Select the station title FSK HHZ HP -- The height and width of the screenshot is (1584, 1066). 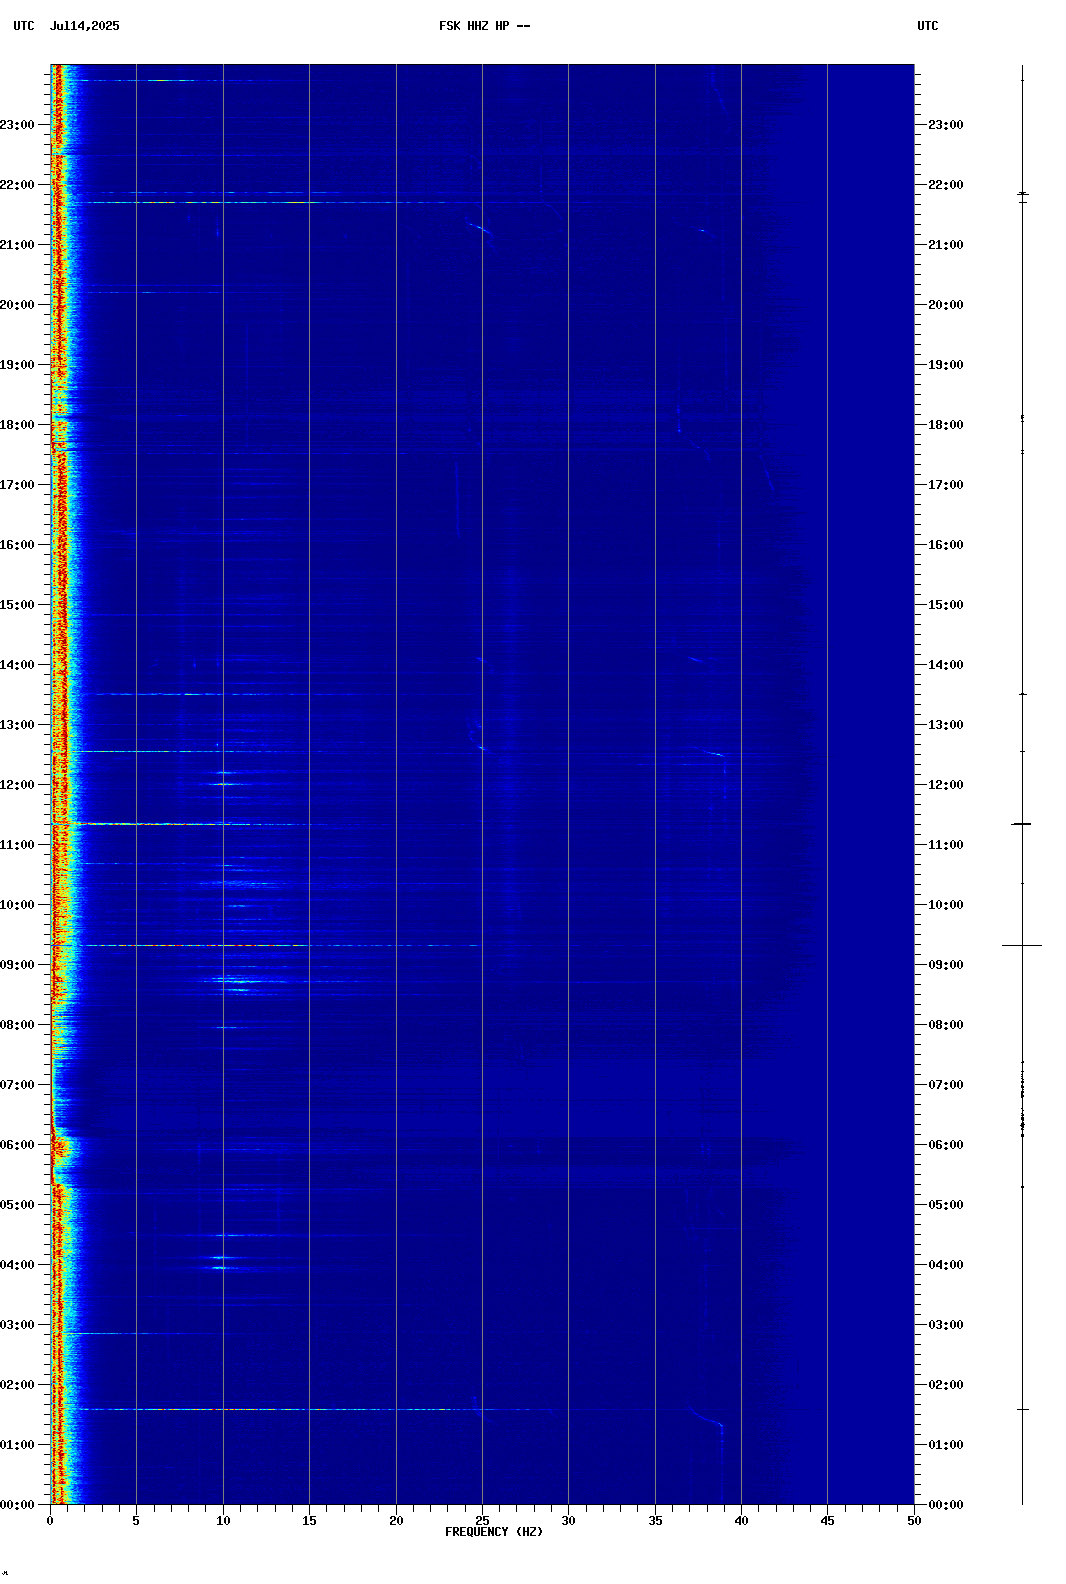pyautogui.click(x=485, y=26)
